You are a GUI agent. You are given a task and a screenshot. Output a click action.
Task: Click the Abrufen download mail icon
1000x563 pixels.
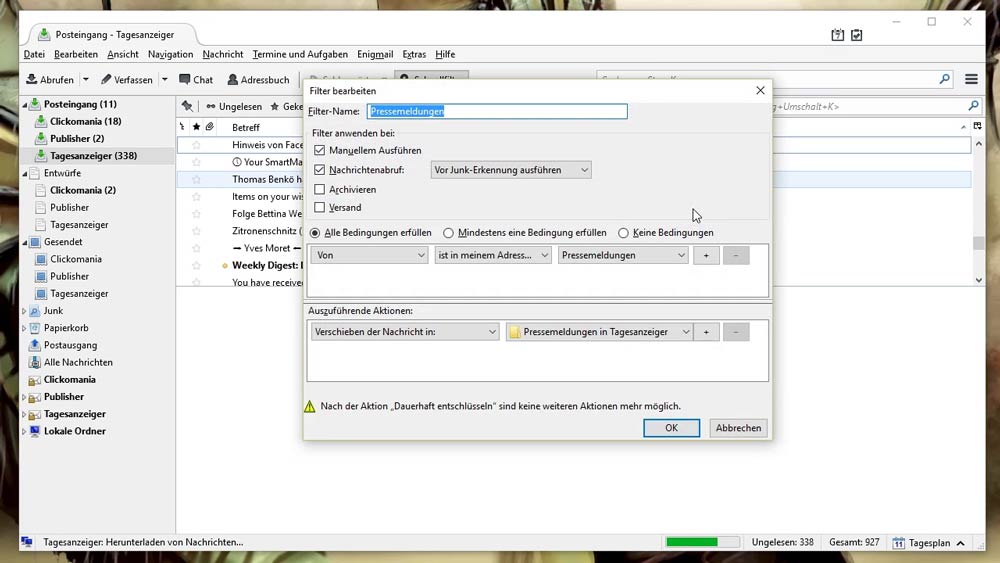[32, 80]
